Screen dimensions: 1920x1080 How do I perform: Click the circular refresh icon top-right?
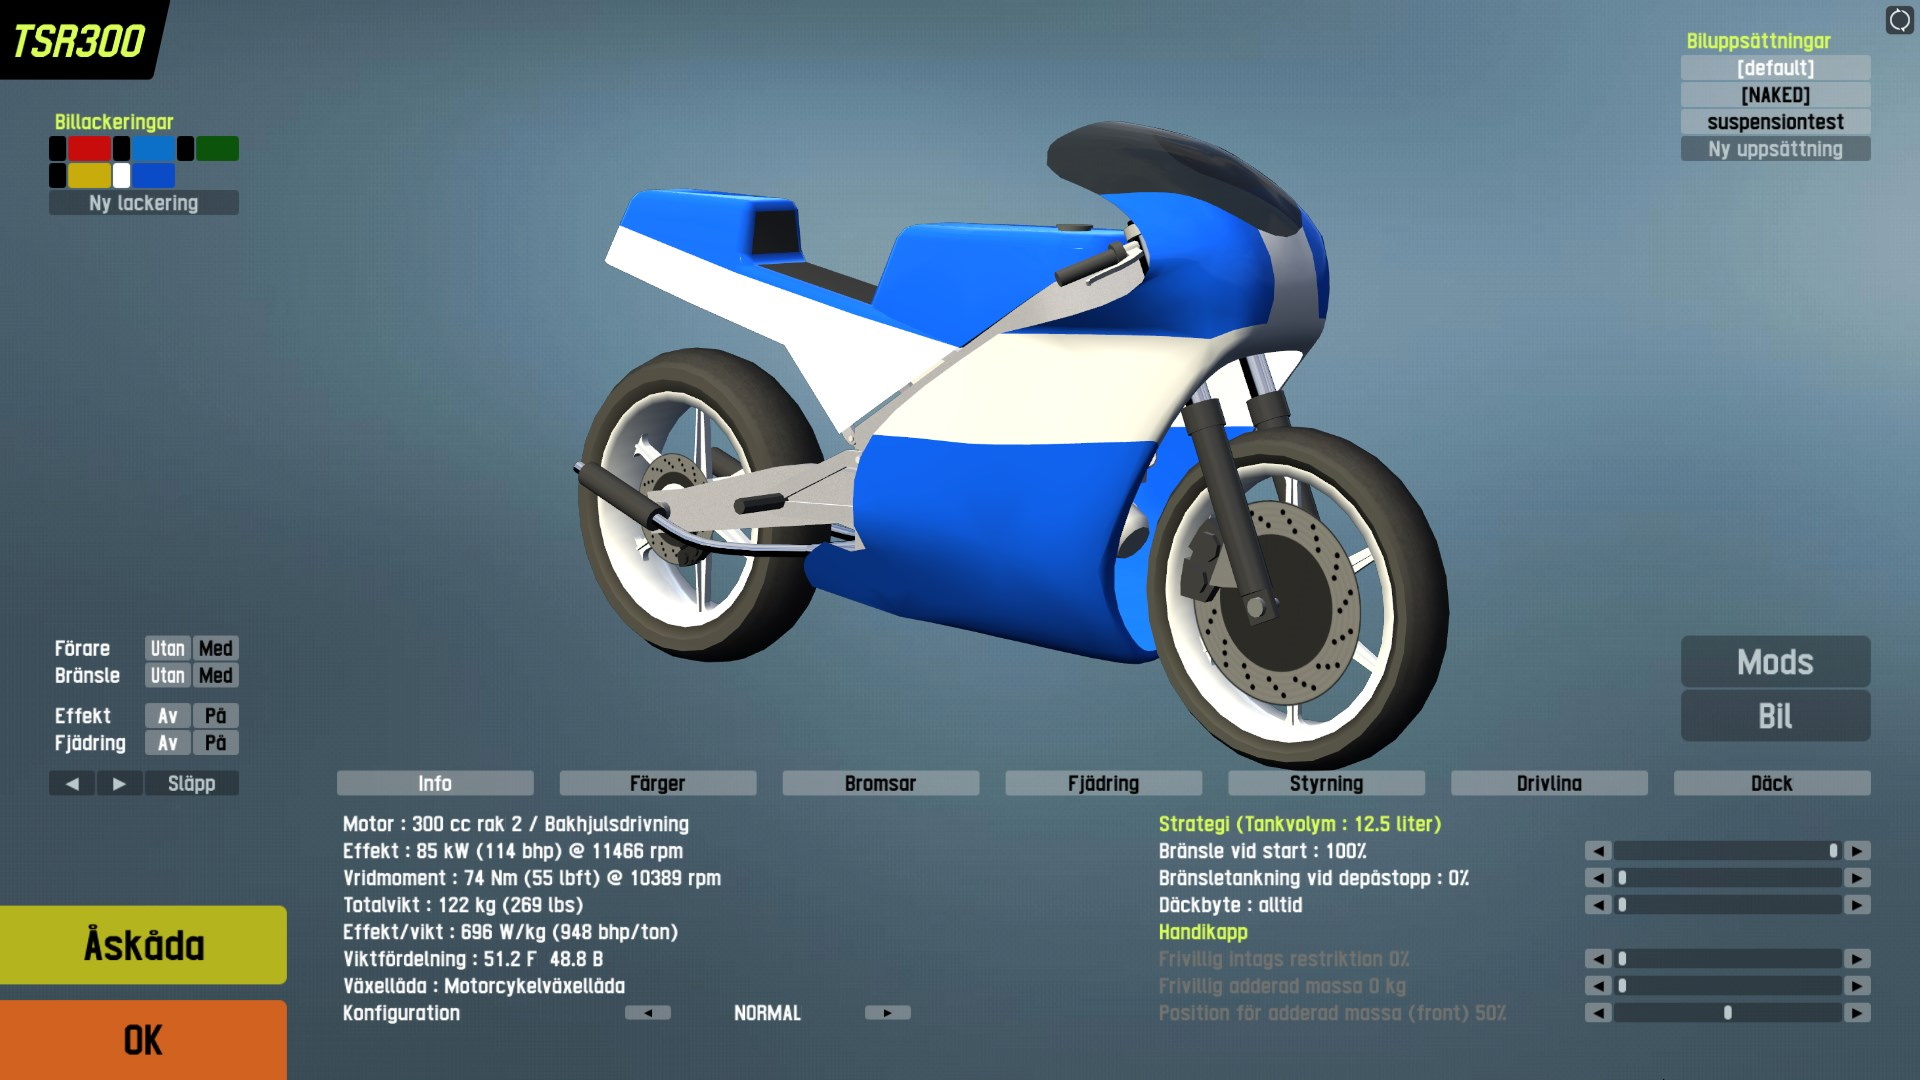(1899, 20)
